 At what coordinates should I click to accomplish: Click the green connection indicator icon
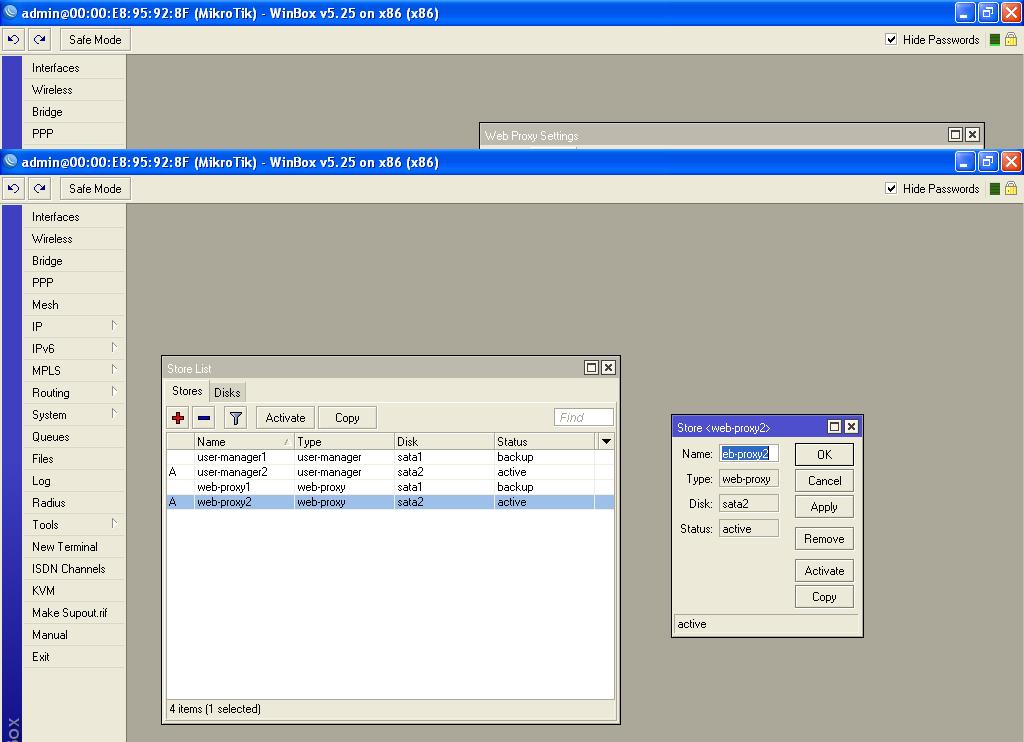[996, 188]
